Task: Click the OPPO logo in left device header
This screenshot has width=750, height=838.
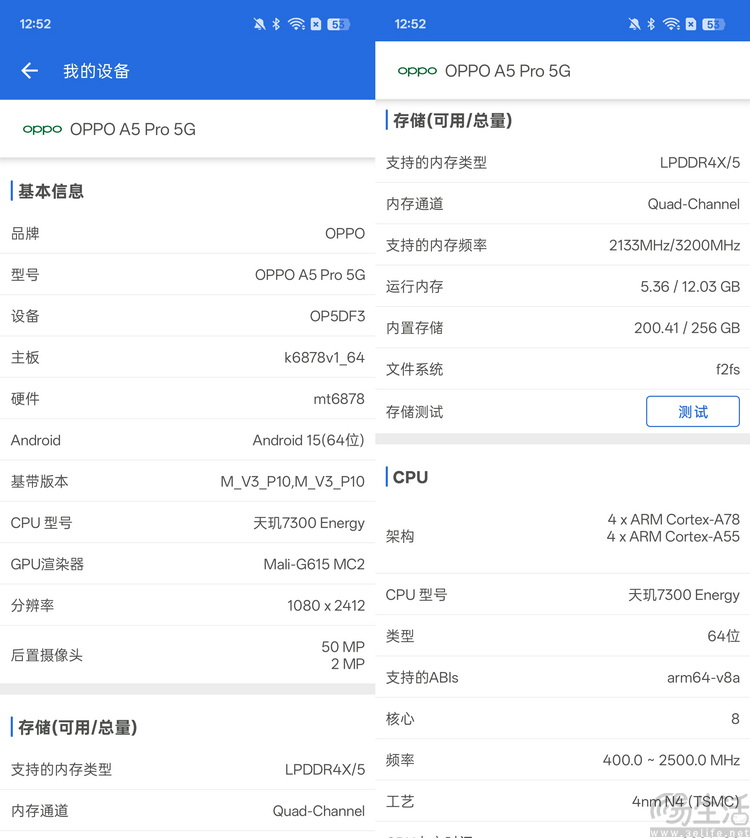Action: click(x=42, y=130)
